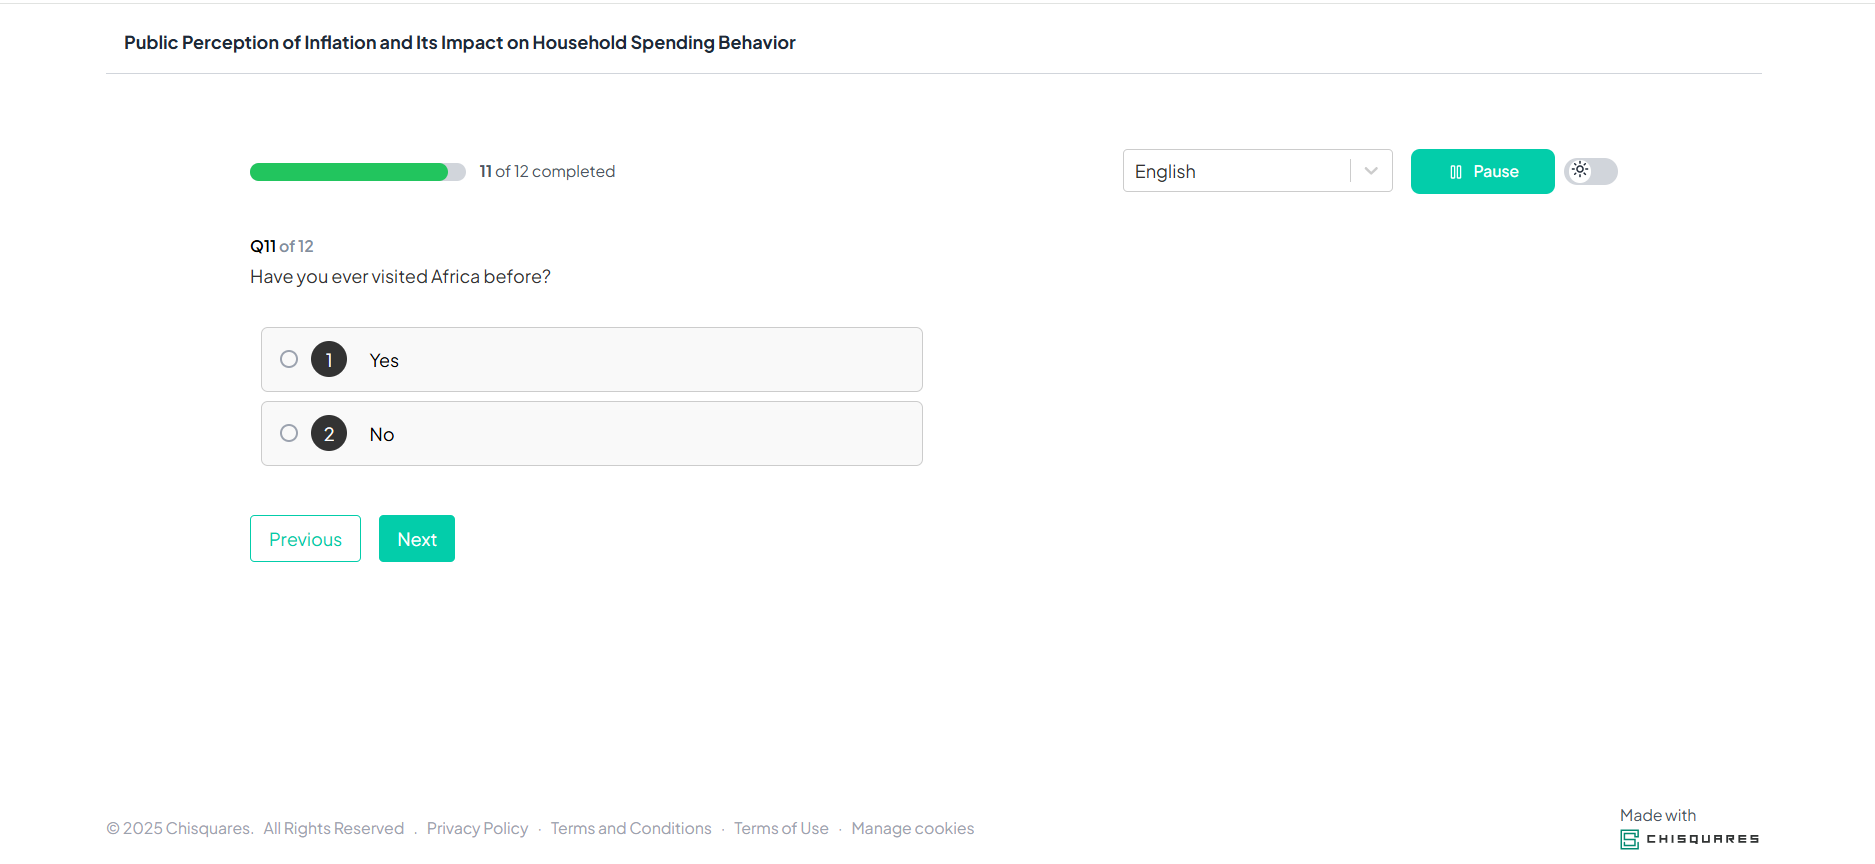The image size is (1875, 864).
Task: Open the Terms of Use link
Action: (x=781, y=828)
